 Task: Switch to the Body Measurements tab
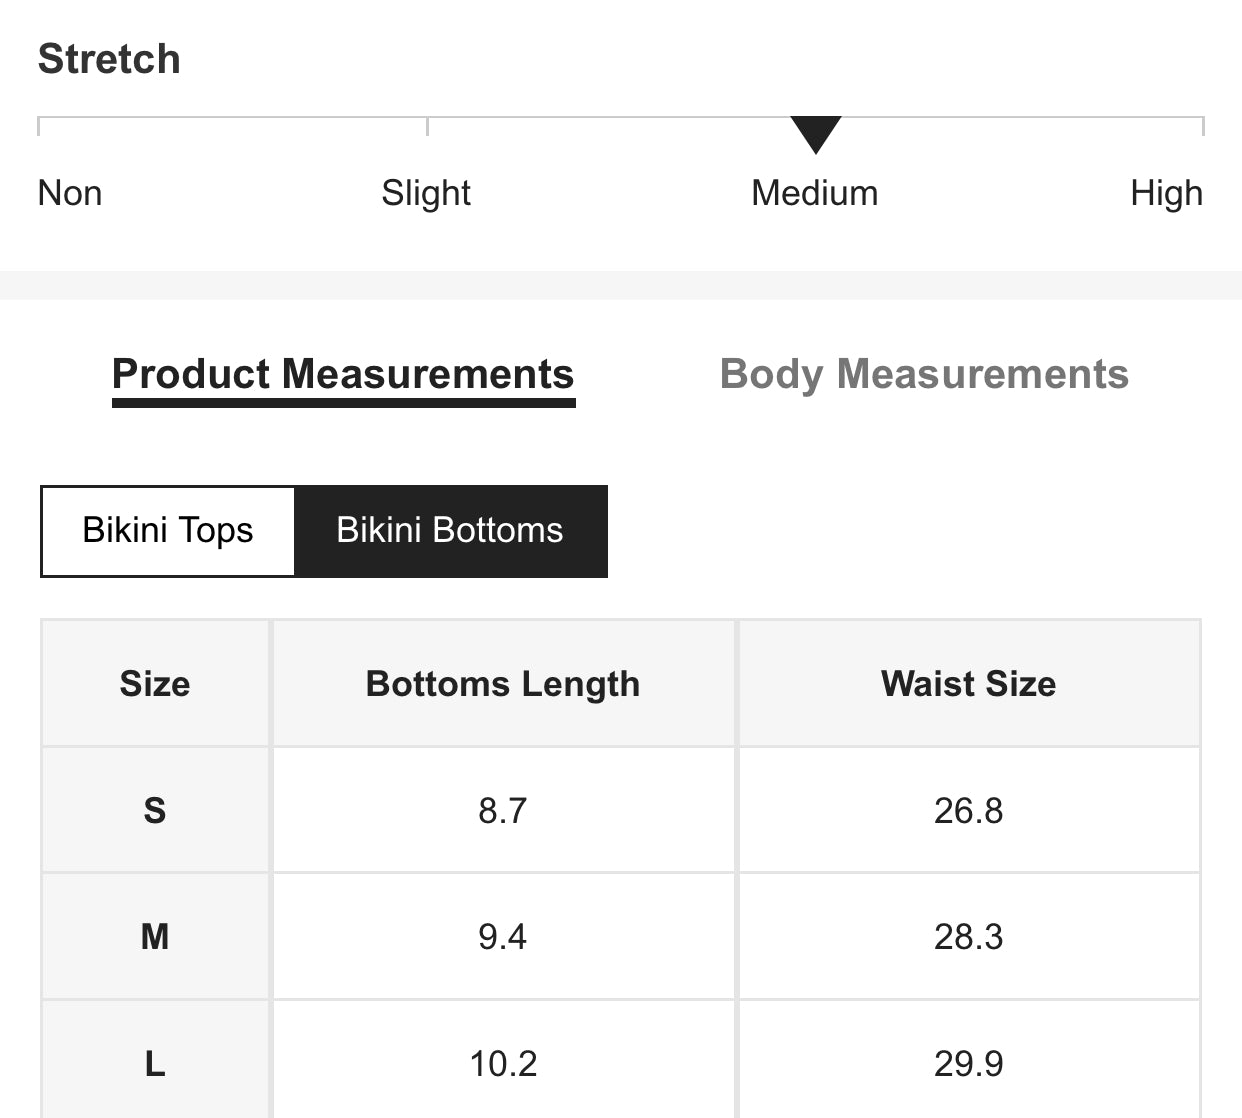(x=924, y=374)
